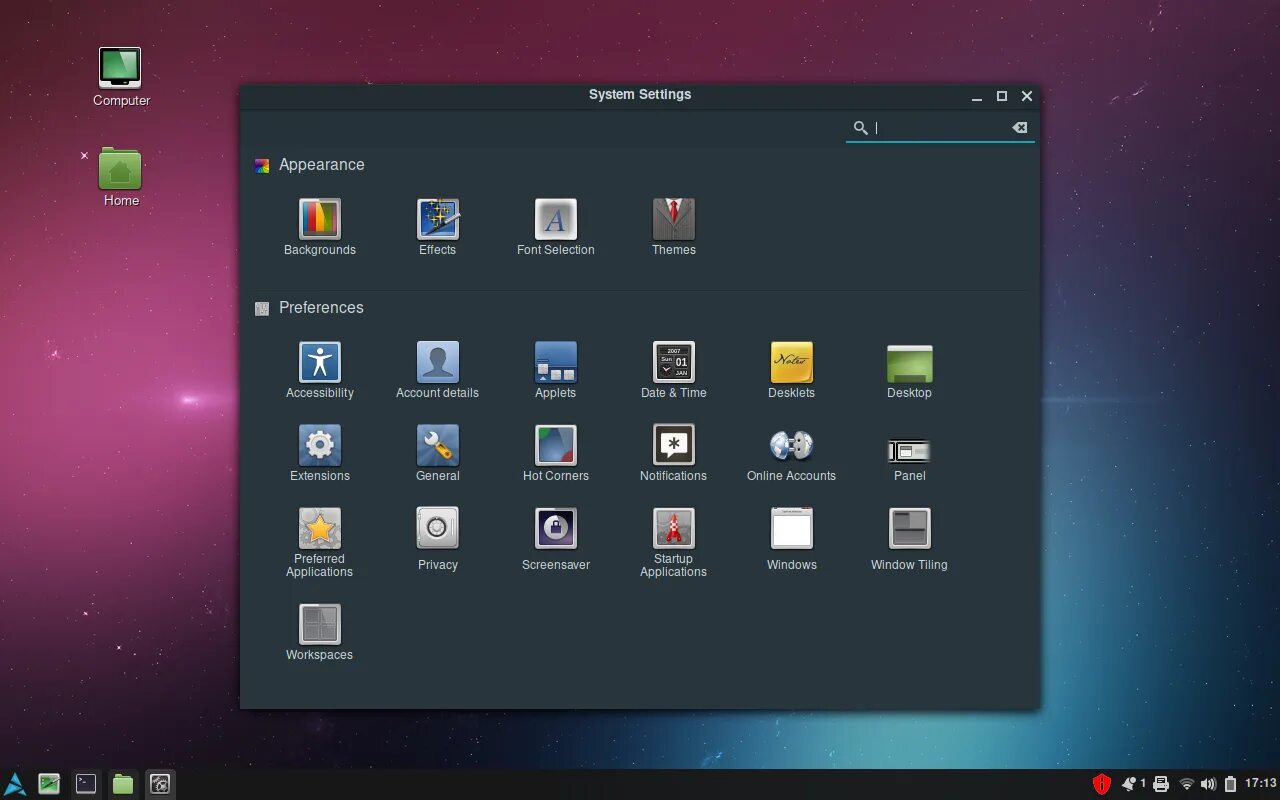This screenshot has height=800, width=1280.
Task: Open the main menu launcher in panel
Action: click(15, 784)
